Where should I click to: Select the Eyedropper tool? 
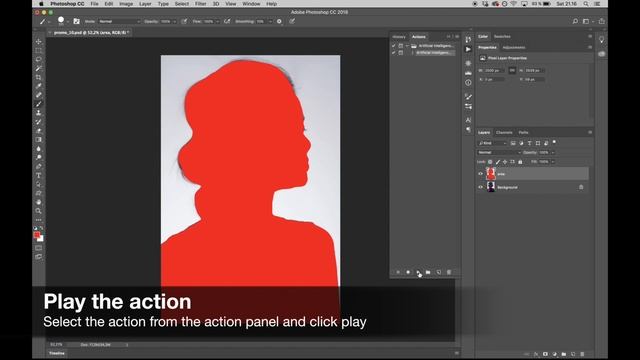coord(39,86)
